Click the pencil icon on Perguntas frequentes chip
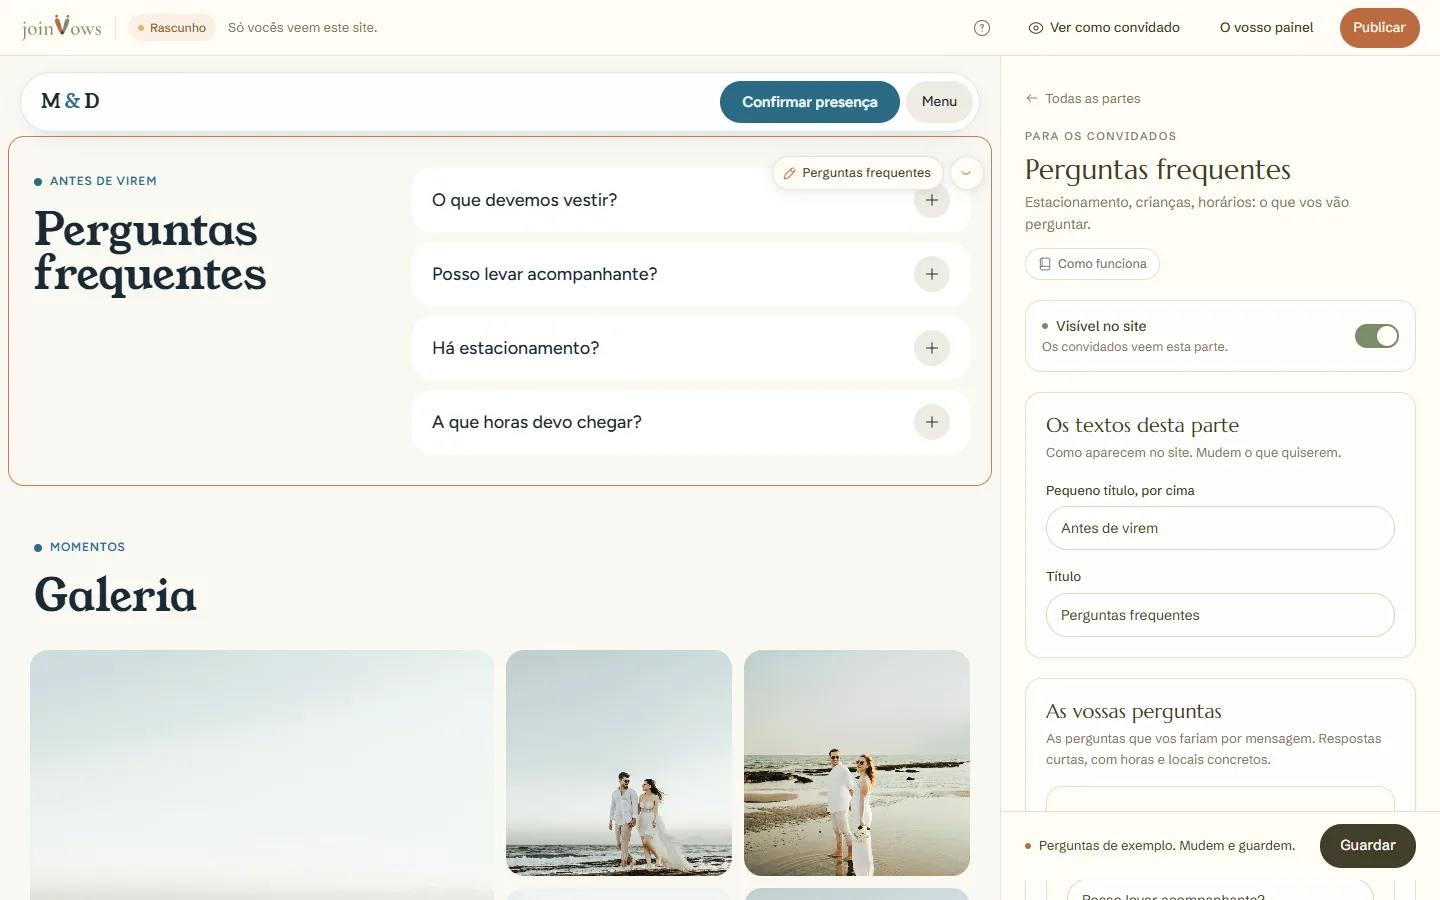The height and width of the screenshot is (900, 1440). (x=789, y=173)
